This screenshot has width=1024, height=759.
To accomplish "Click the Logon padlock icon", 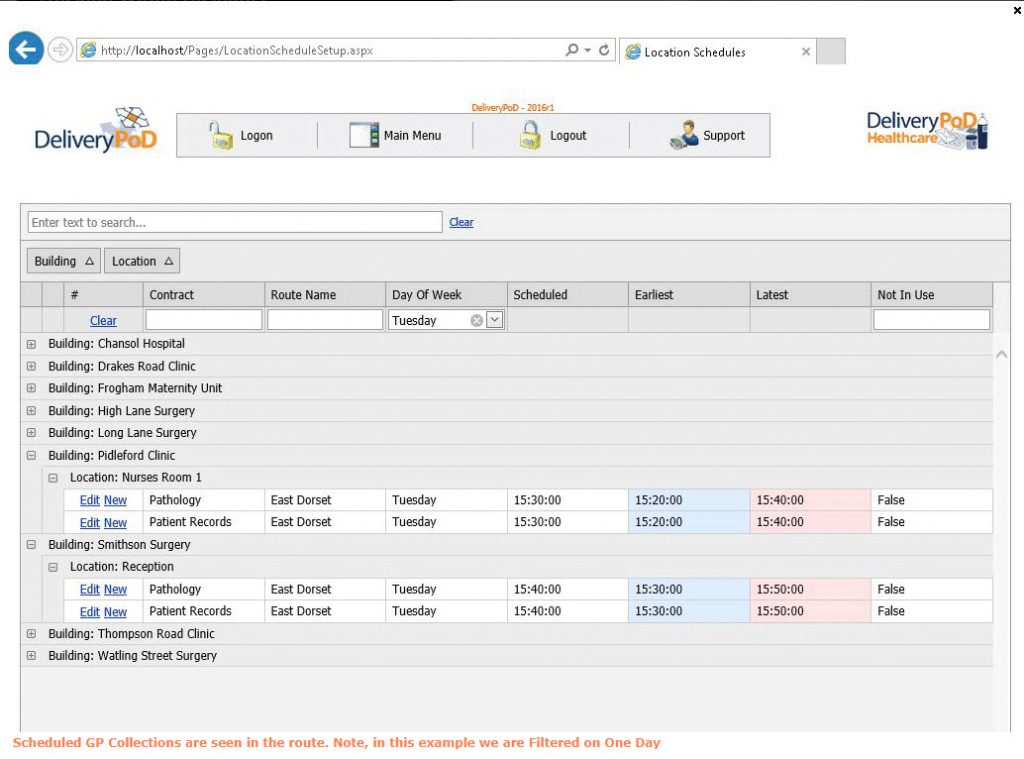I will (221, 136).
